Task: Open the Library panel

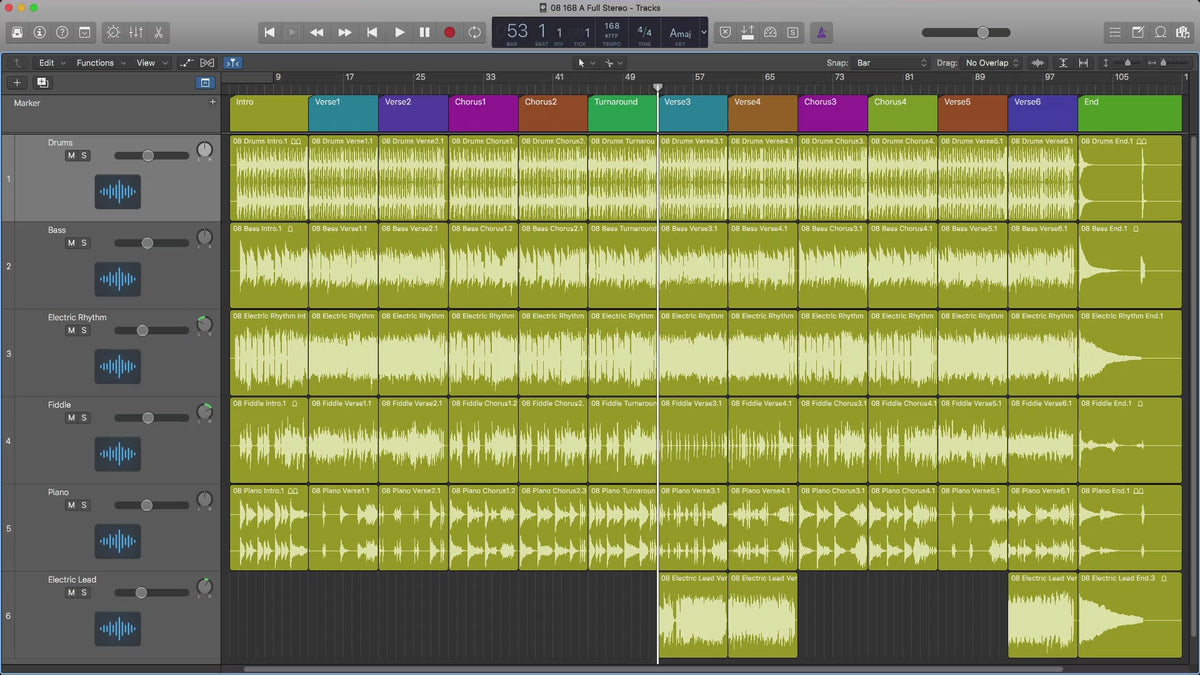Action: click(x=16, y=32)
